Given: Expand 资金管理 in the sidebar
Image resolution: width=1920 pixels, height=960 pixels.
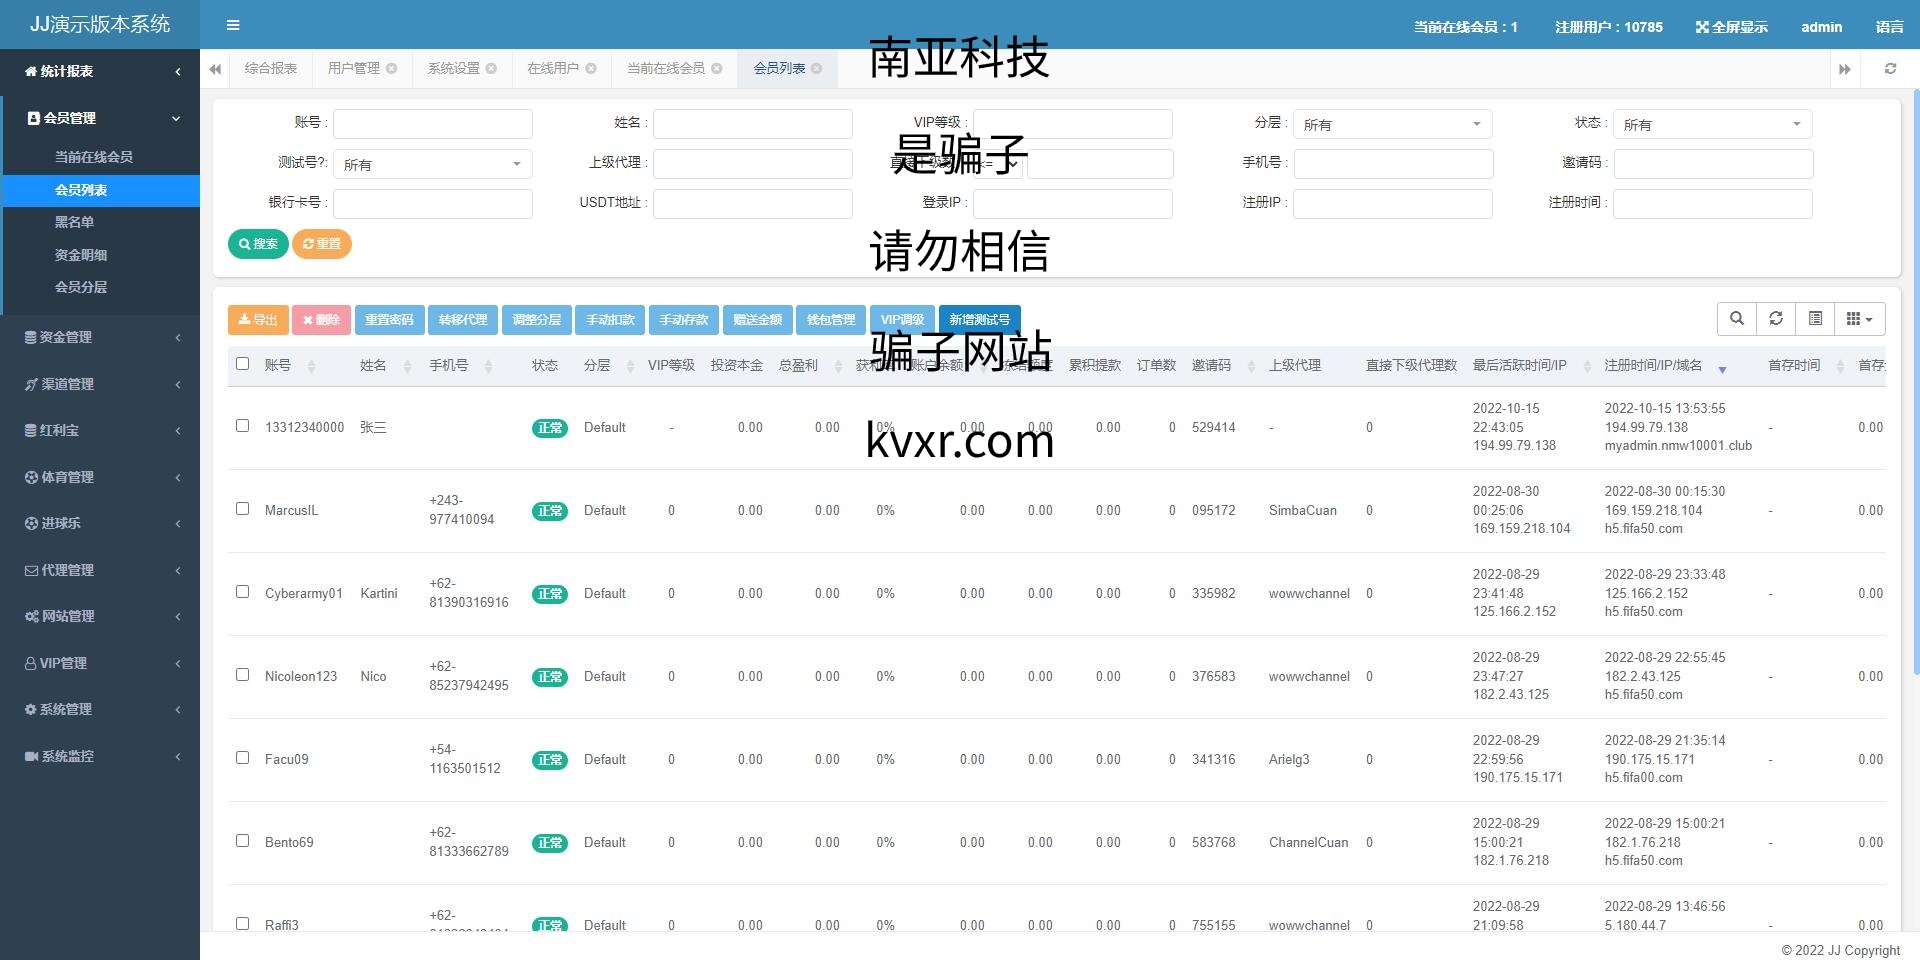Looking at the screenshot, I should tap(100, 338).
